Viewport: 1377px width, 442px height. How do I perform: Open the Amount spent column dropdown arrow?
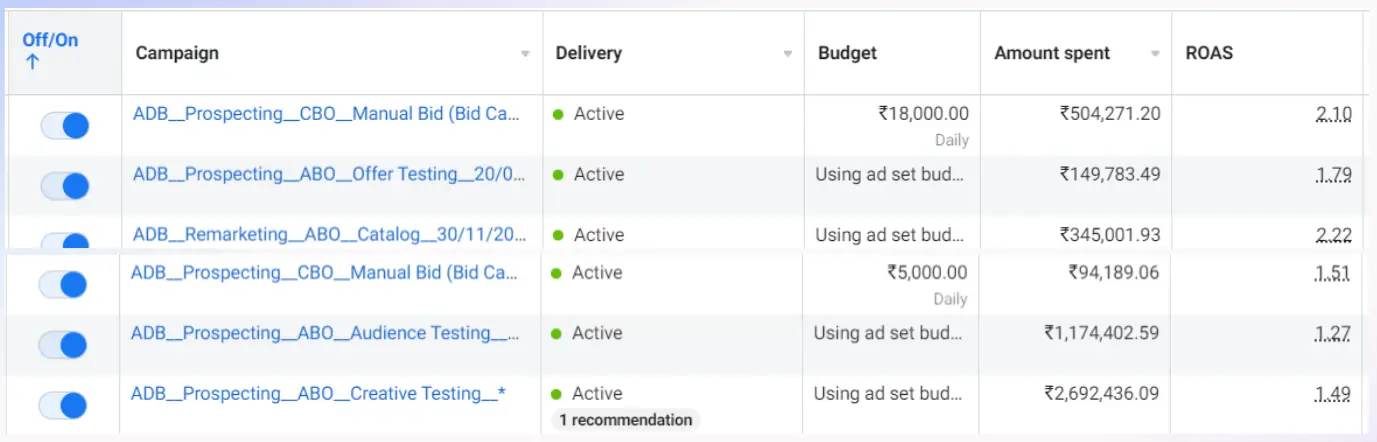(x=1156, y=54)
